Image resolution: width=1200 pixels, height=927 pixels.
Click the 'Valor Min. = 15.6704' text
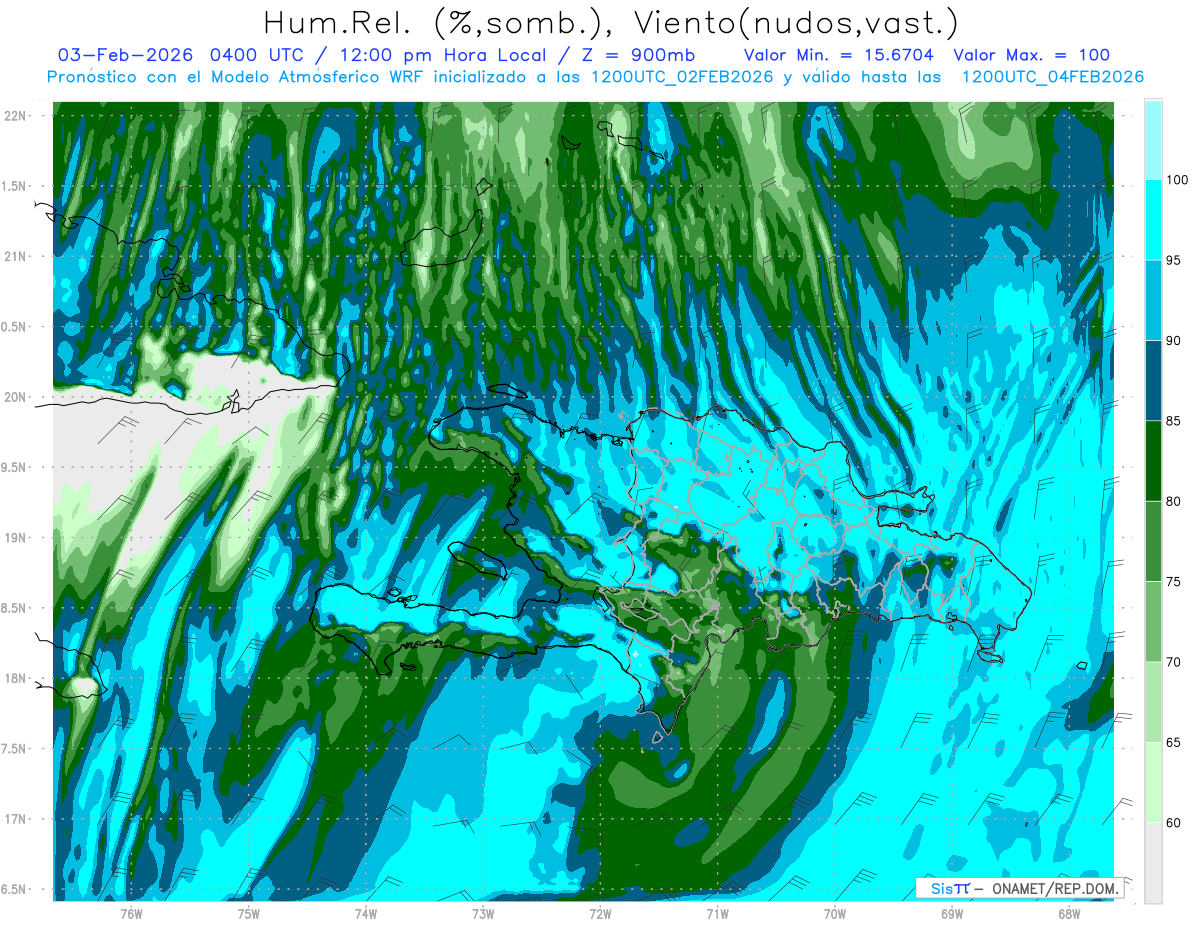coord(838,56)
